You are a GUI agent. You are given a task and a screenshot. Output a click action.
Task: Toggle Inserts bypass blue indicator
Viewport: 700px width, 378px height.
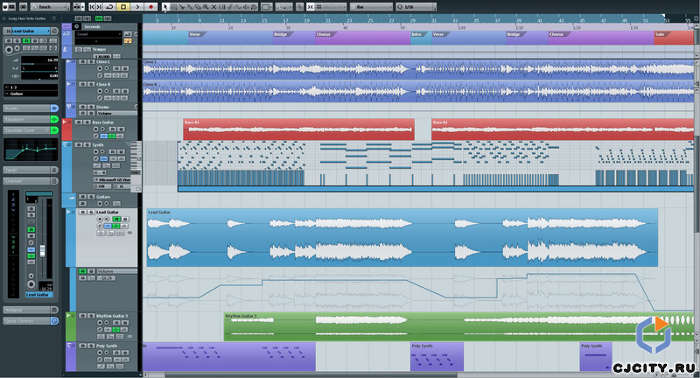(54, 108)
